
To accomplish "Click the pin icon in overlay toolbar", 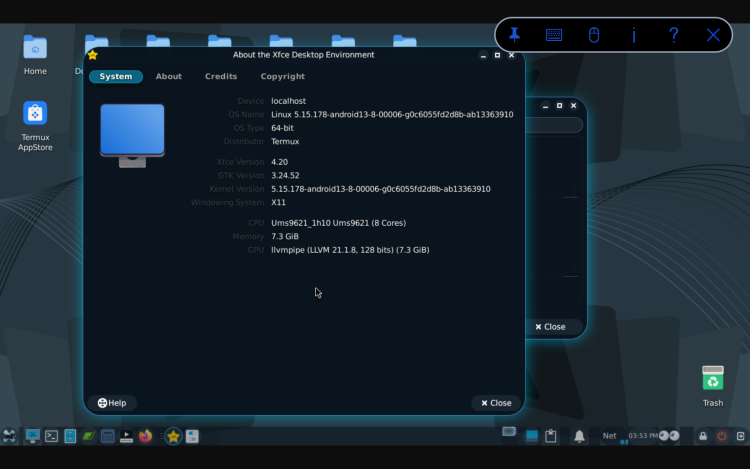I will 514,35.
